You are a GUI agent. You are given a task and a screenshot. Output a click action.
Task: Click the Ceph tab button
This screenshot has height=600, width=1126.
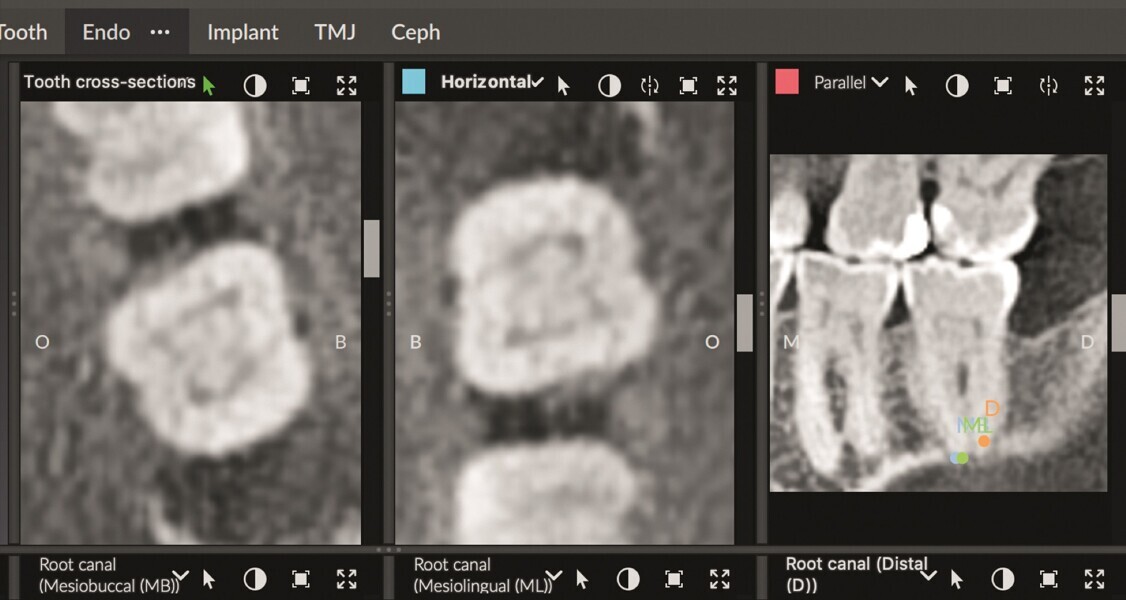[x=415, y=32]
